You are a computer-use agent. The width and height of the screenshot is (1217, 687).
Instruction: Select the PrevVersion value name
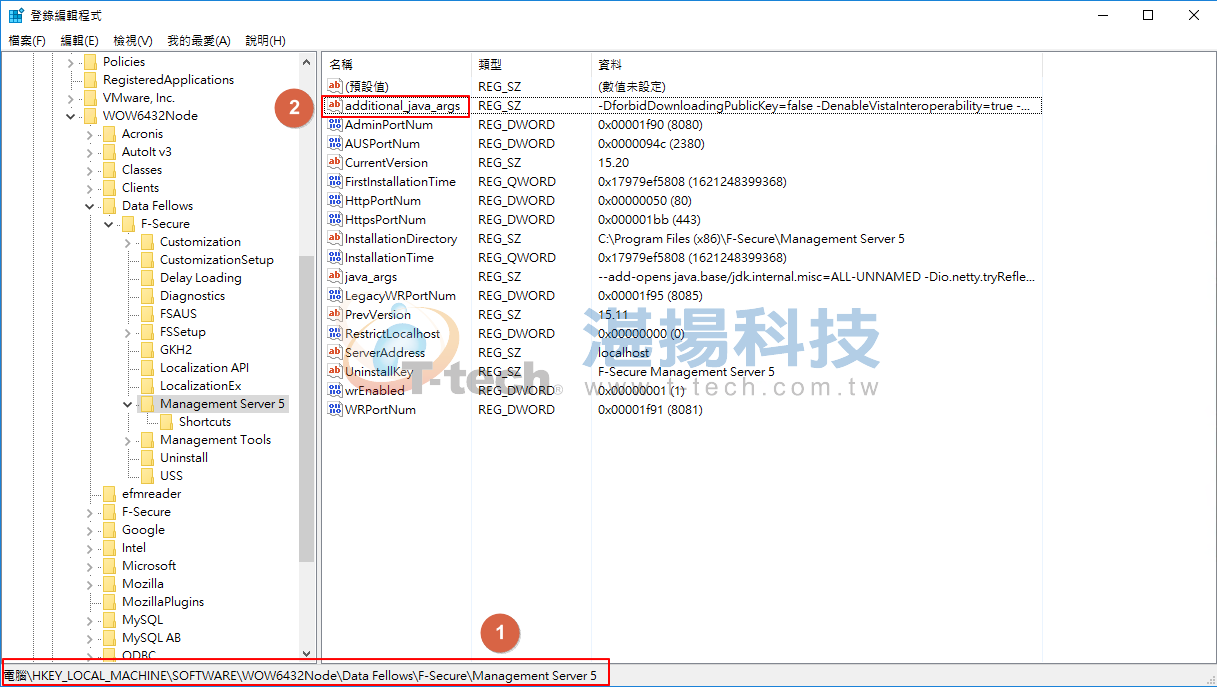[378, 315]
